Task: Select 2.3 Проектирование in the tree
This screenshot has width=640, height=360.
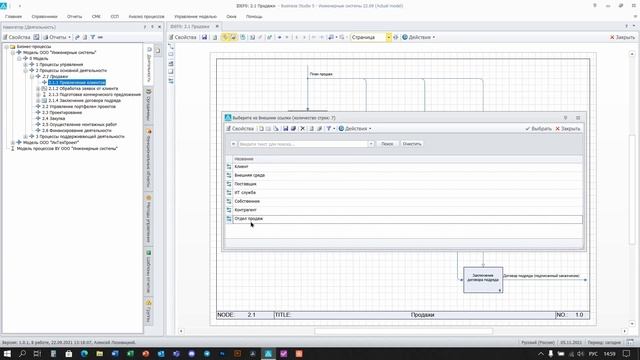Action: tap(62, 112)
